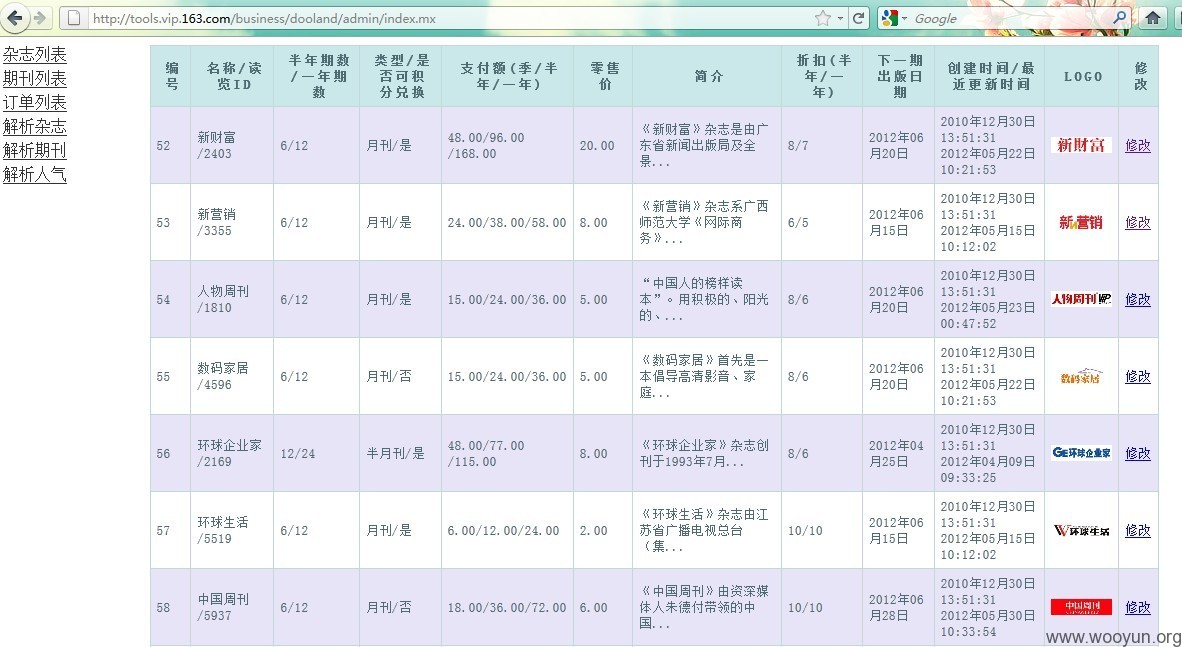Open the browser home page icon

click(x=1153, y=18)
